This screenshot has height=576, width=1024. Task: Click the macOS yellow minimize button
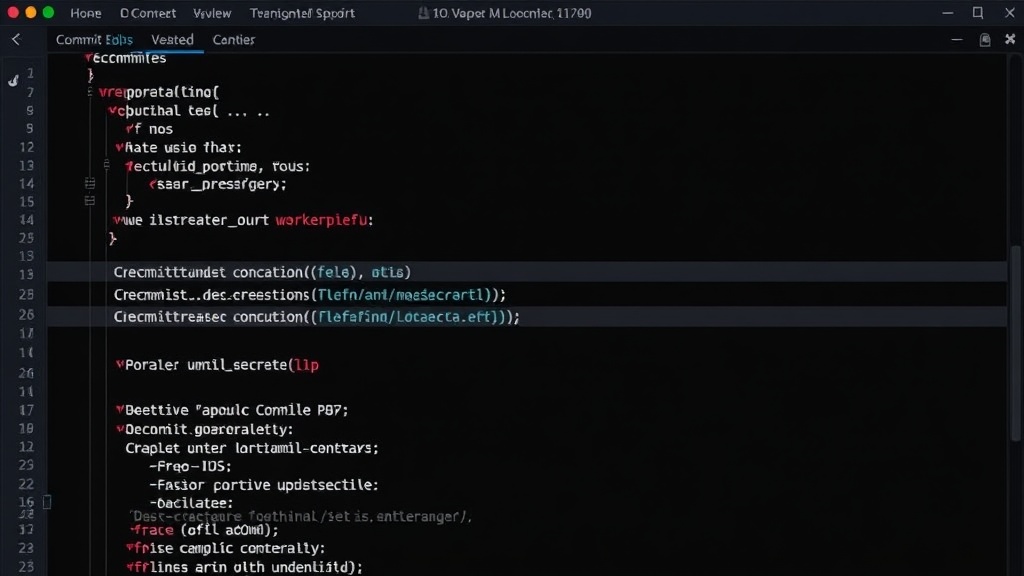pos(31,12)
